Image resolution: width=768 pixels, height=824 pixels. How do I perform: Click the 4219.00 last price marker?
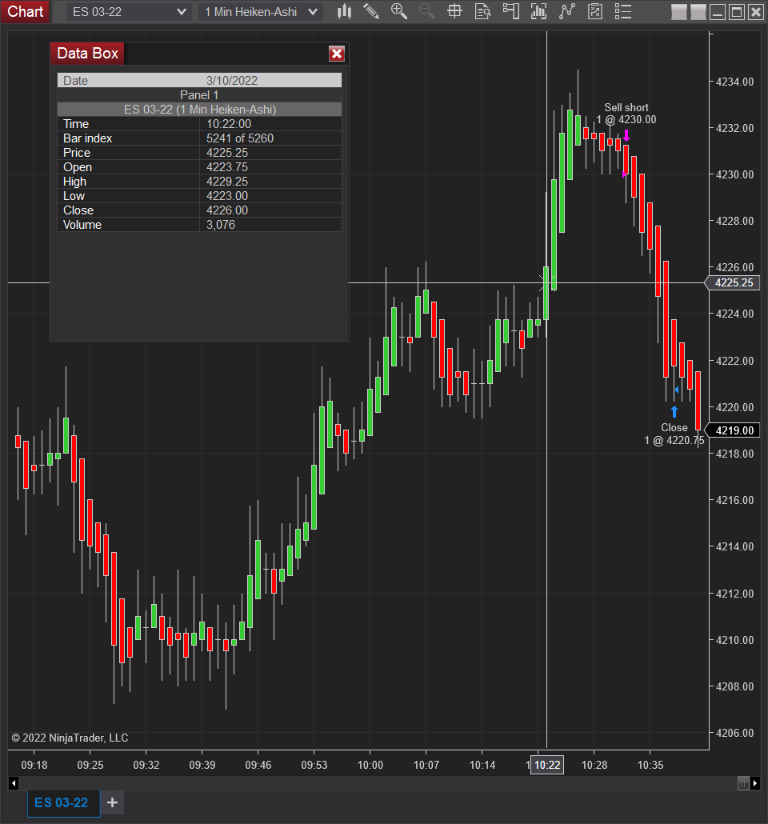(733, 430)
